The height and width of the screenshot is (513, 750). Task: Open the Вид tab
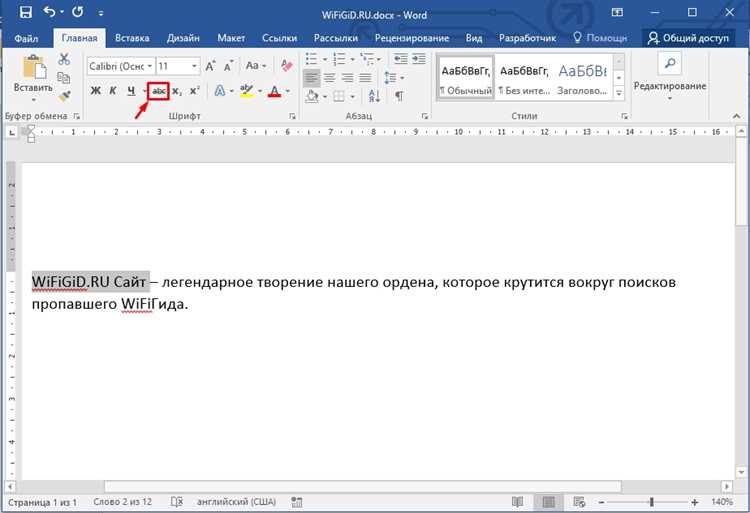474,38
